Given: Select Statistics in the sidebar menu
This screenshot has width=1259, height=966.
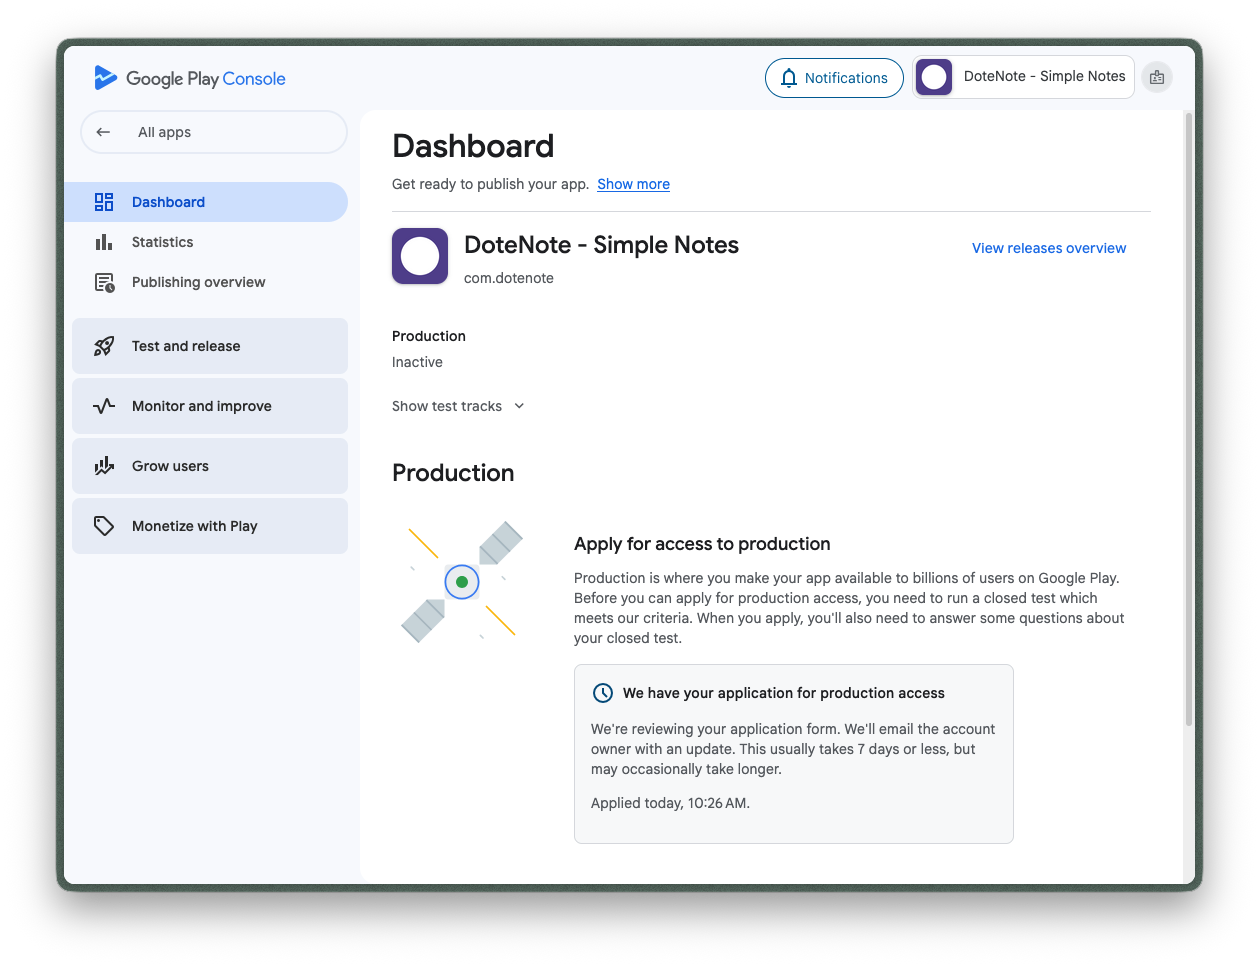Looking at the screenshot, I should pyautogui.click(x=163, y=242).
